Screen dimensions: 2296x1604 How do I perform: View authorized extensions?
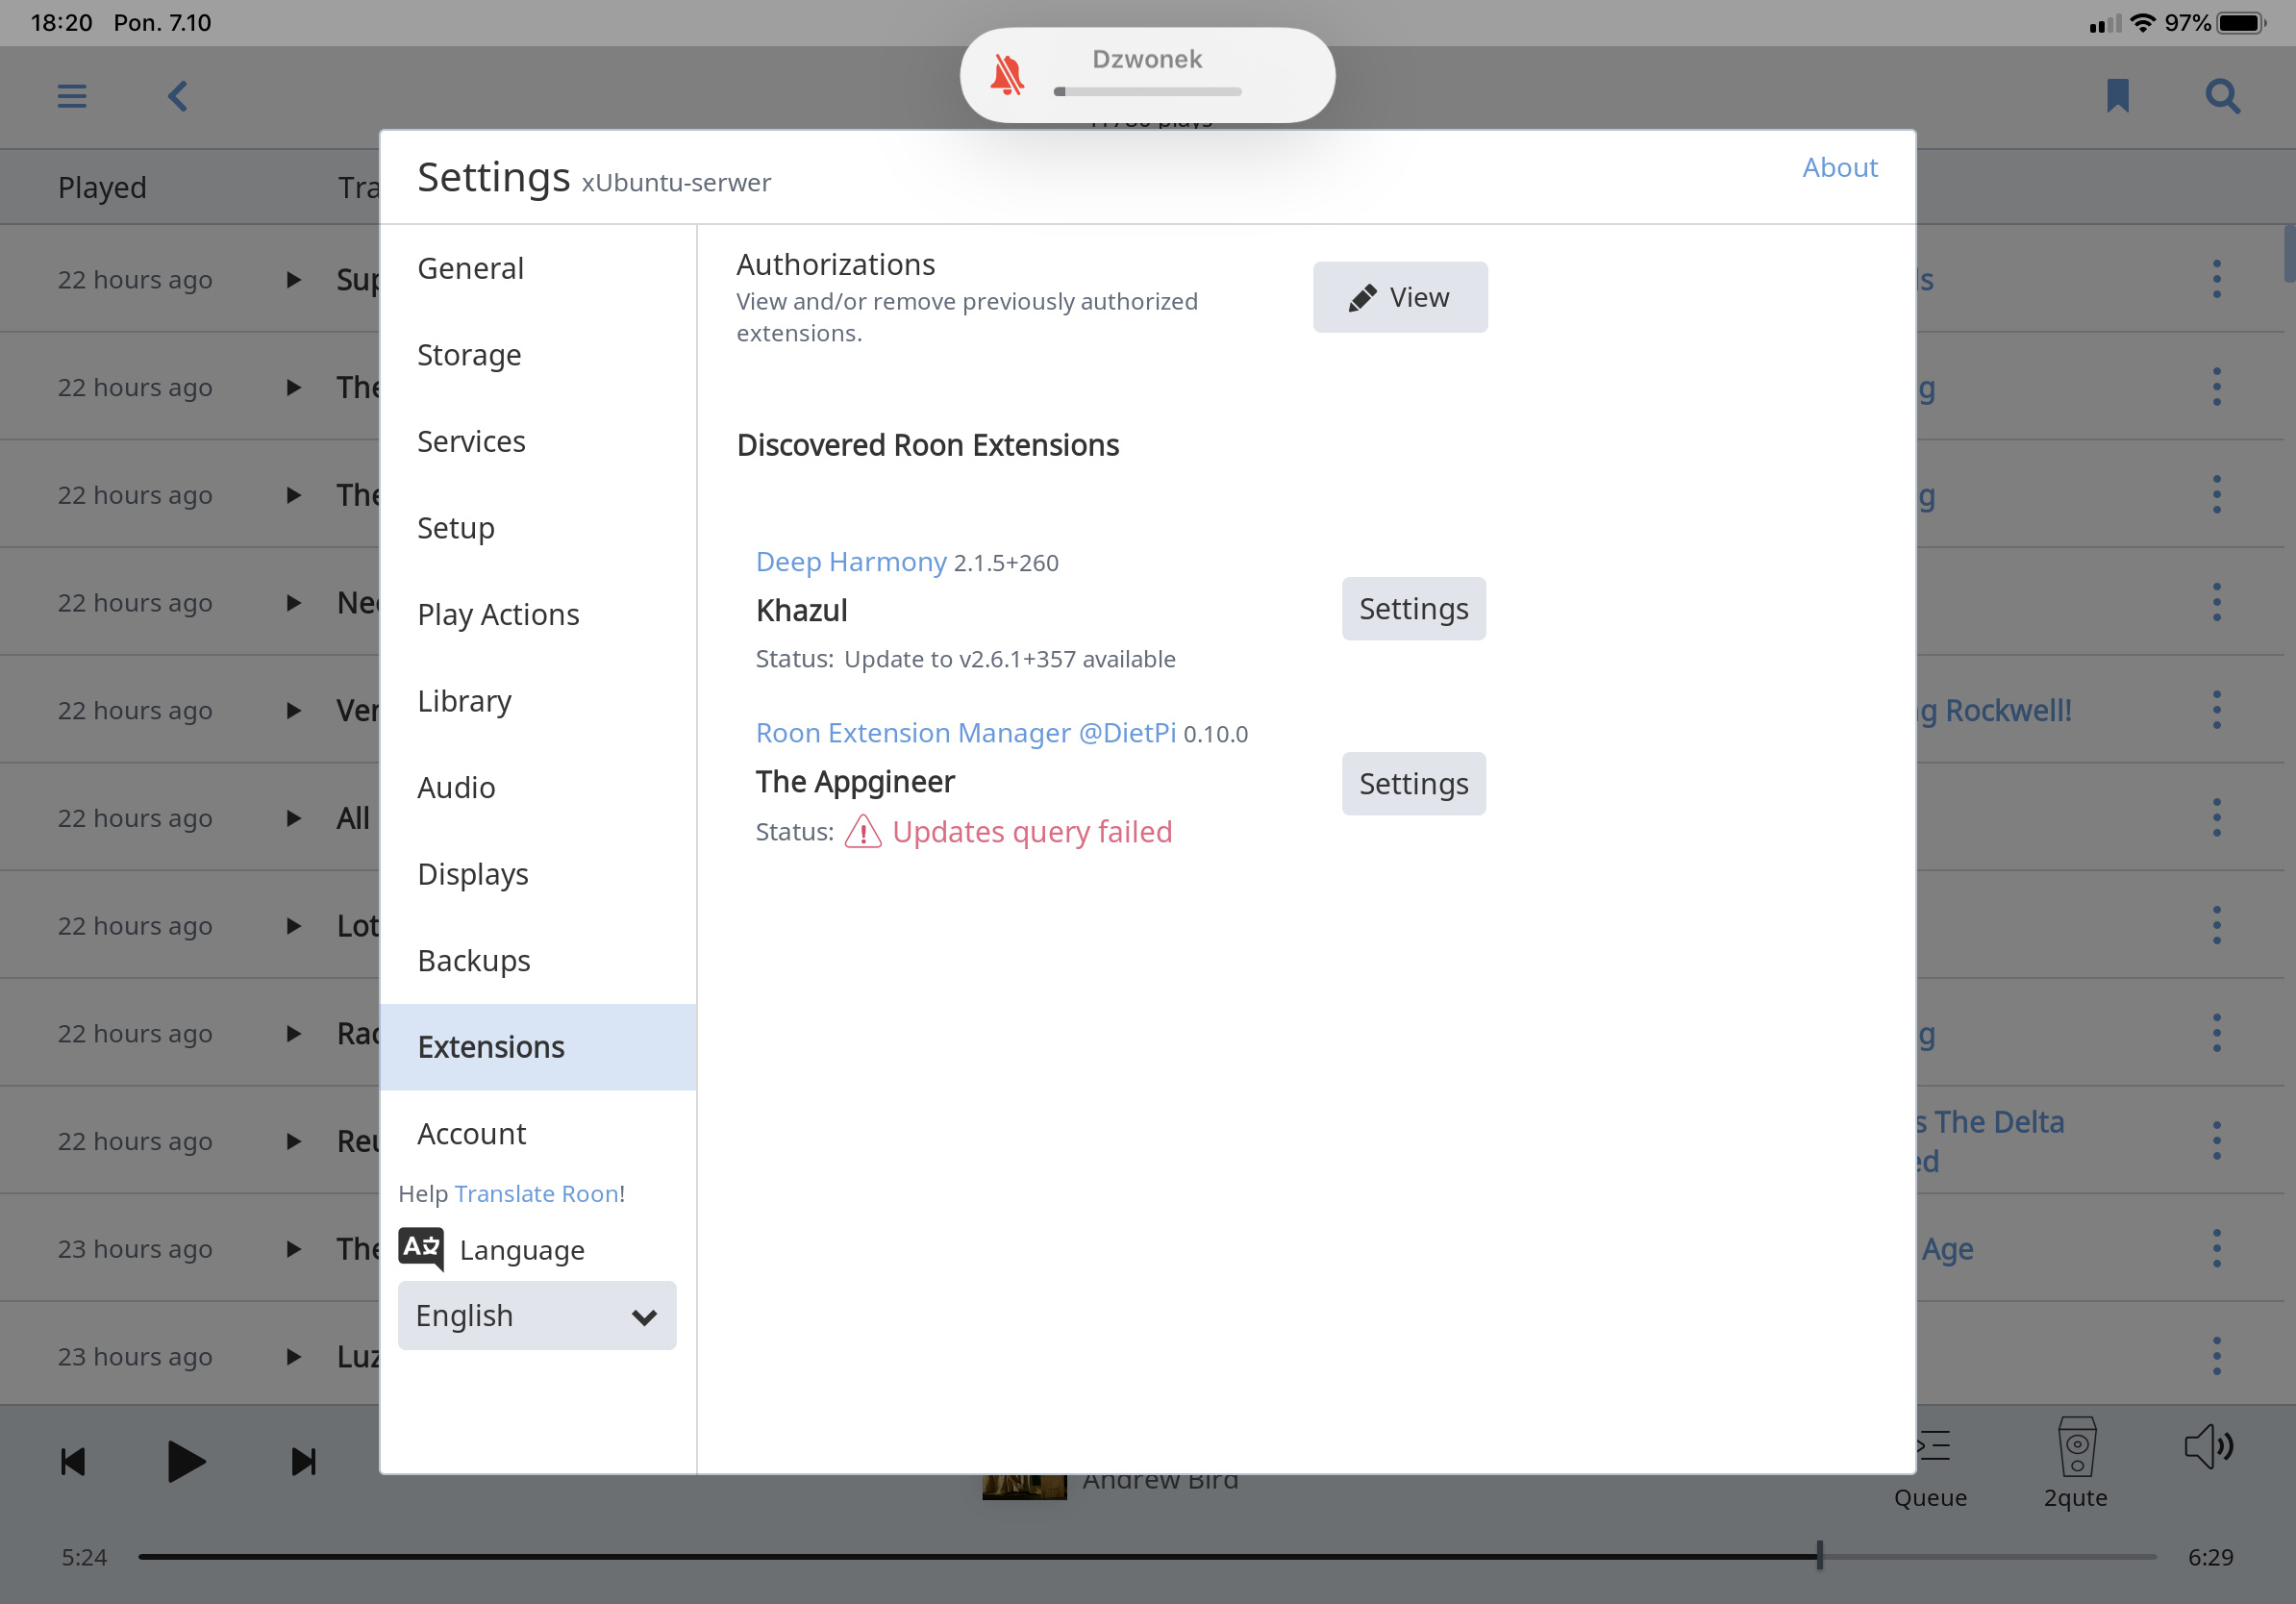(1400, 297)
